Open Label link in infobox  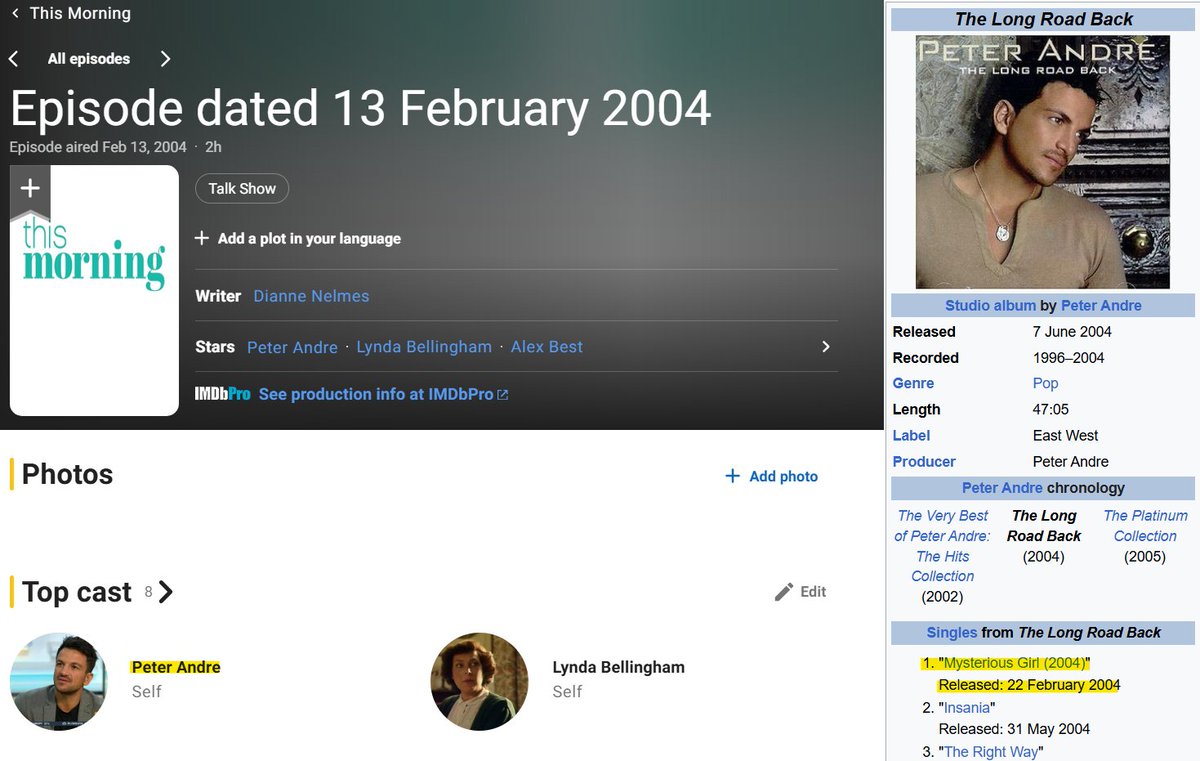click(911, 435)
